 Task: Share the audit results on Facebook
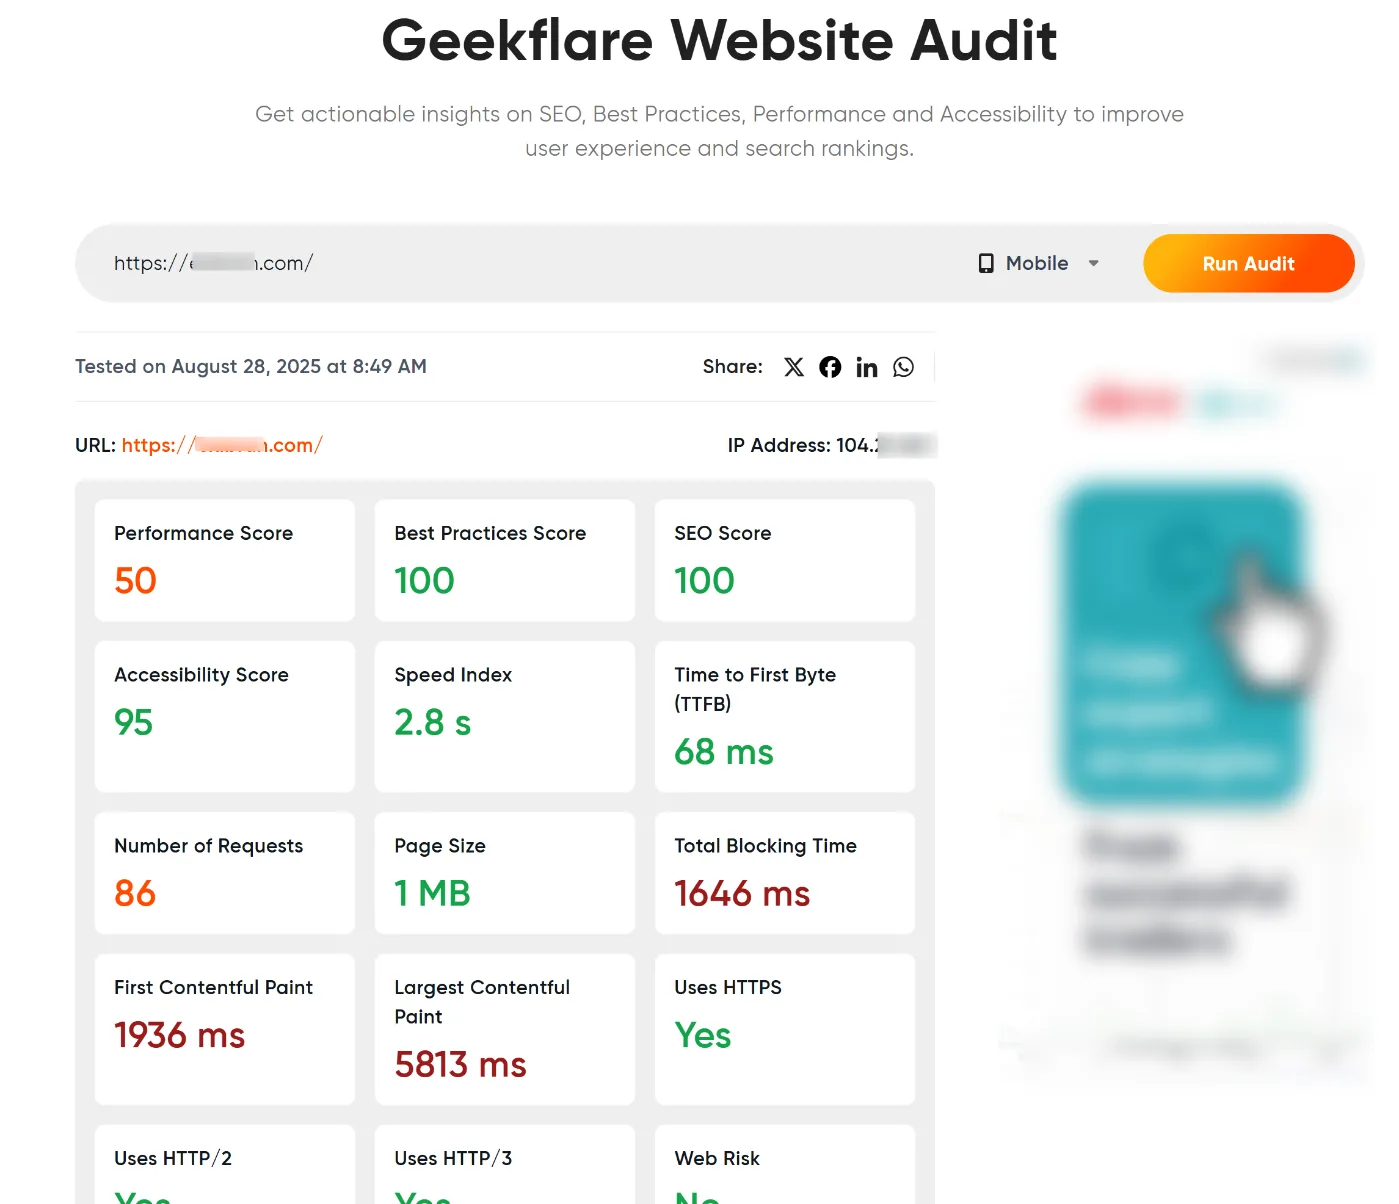[830, 367]
